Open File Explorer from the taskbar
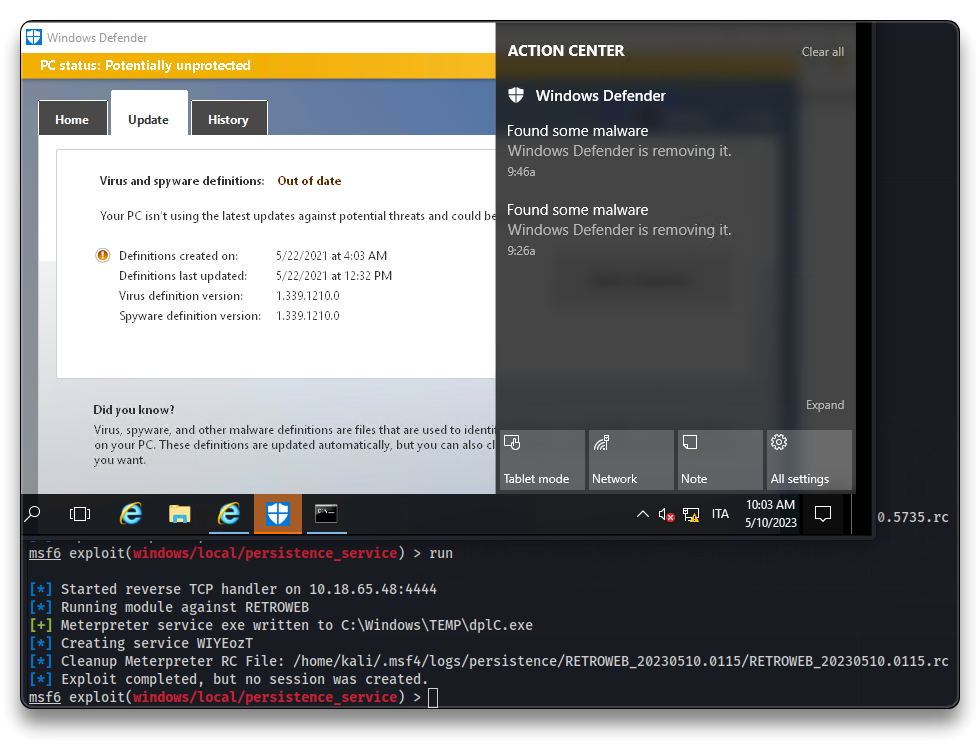Image resolution: width=980 pixels, height=744 pixels. 179,514
